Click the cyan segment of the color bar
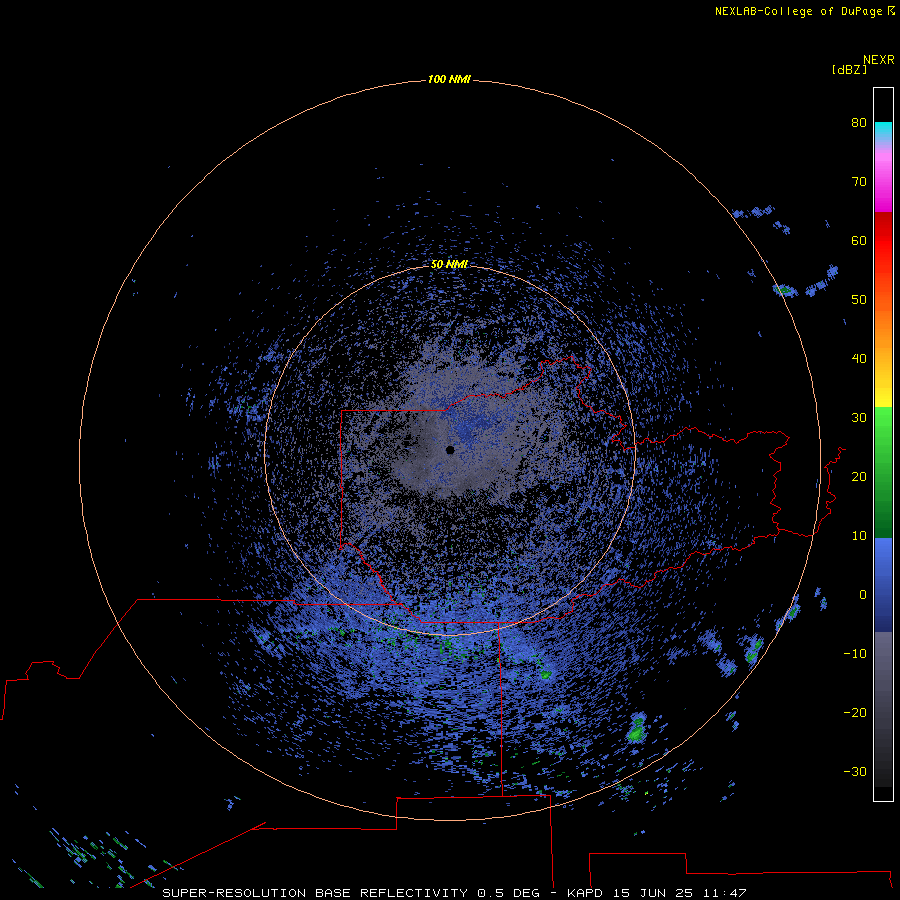The image size is (900, 900). pos(883,131)
